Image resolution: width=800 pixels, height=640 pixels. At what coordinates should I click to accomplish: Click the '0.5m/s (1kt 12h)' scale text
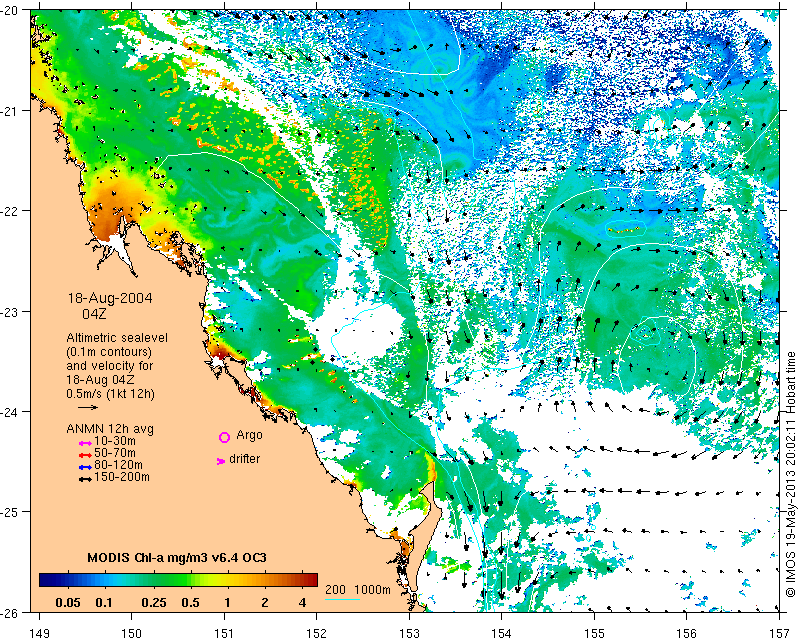click(x=110, y=394)
